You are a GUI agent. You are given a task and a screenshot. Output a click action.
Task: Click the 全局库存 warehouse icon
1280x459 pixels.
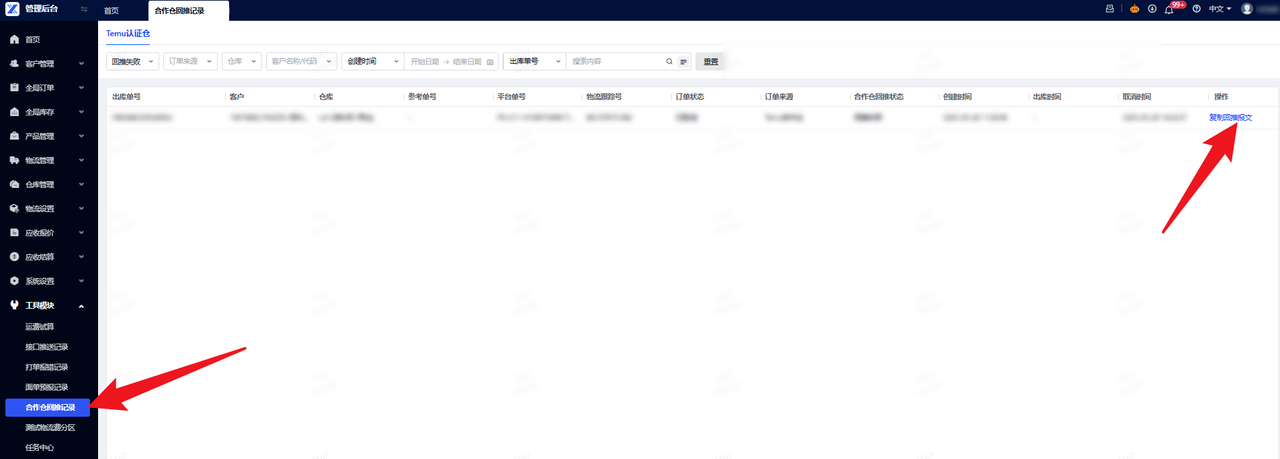coord(14,112)
